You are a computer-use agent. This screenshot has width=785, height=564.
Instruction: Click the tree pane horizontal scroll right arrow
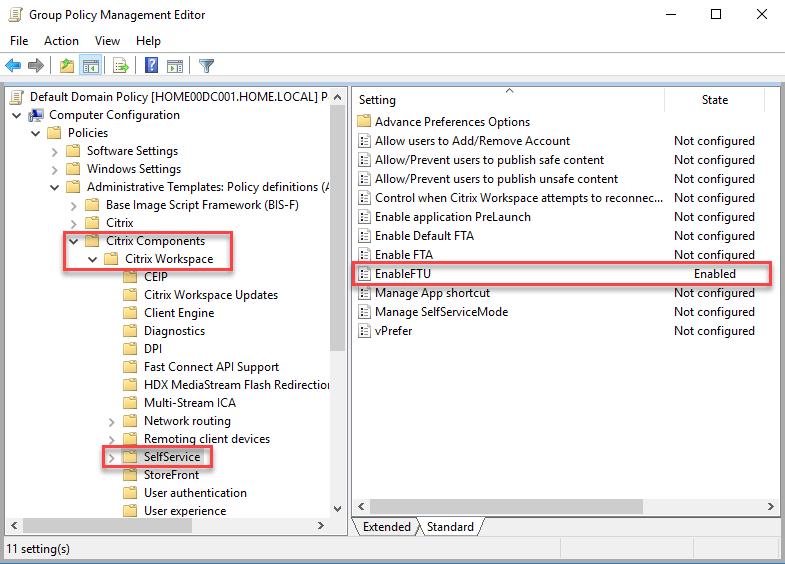[321, 525]
